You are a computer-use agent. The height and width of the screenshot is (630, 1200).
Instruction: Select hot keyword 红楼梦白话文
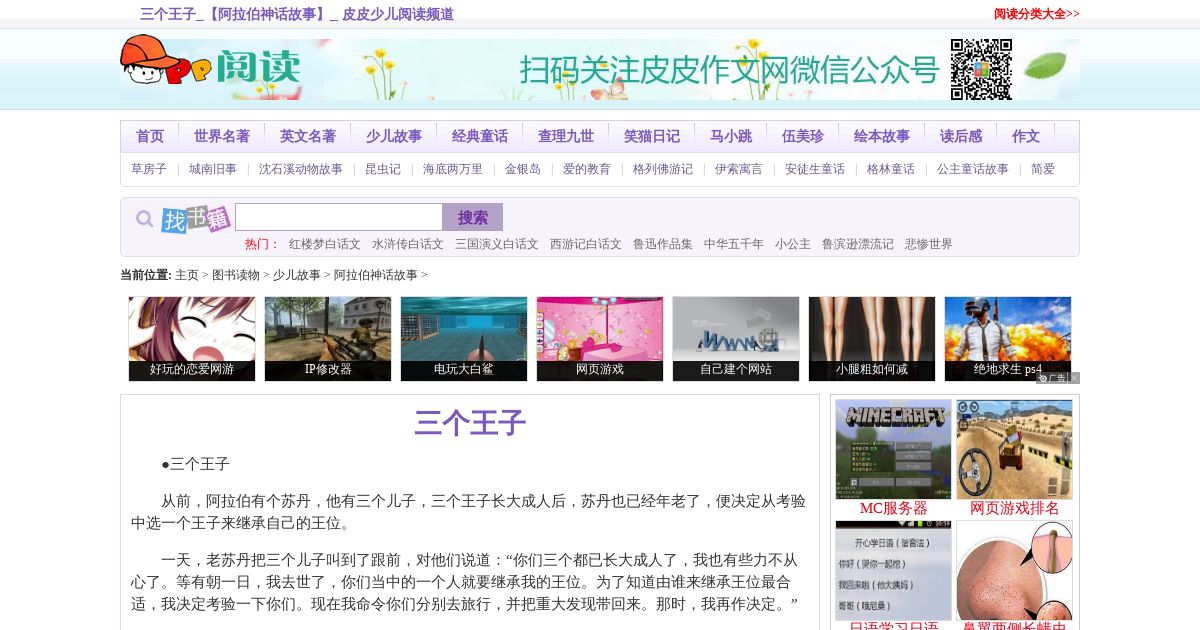tap(325, 244)
